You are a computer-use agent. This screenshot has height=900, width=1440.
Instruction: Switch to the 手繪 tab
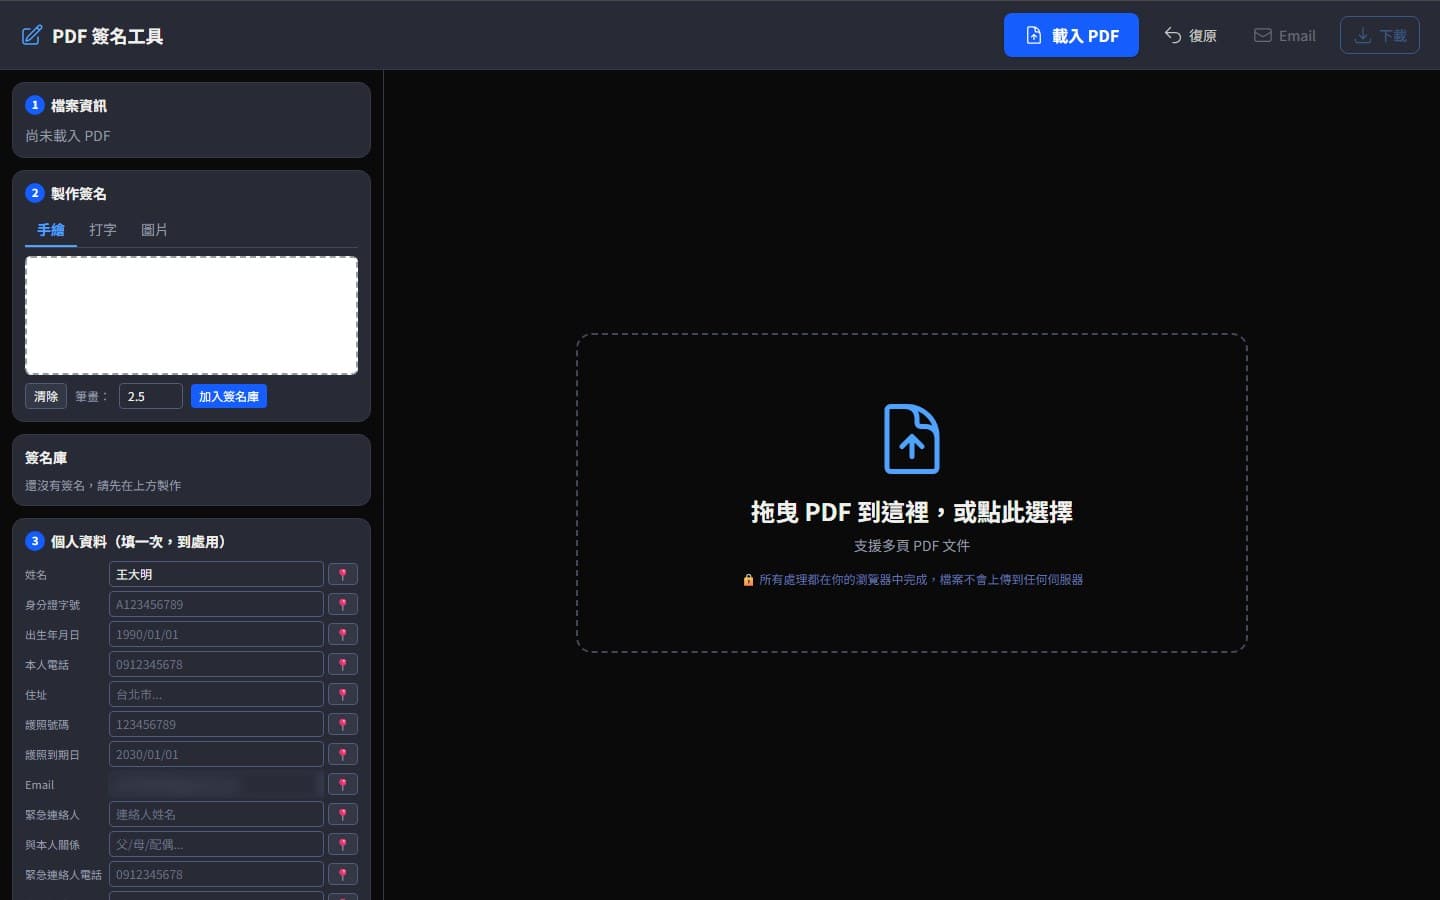tap(51, 230)
